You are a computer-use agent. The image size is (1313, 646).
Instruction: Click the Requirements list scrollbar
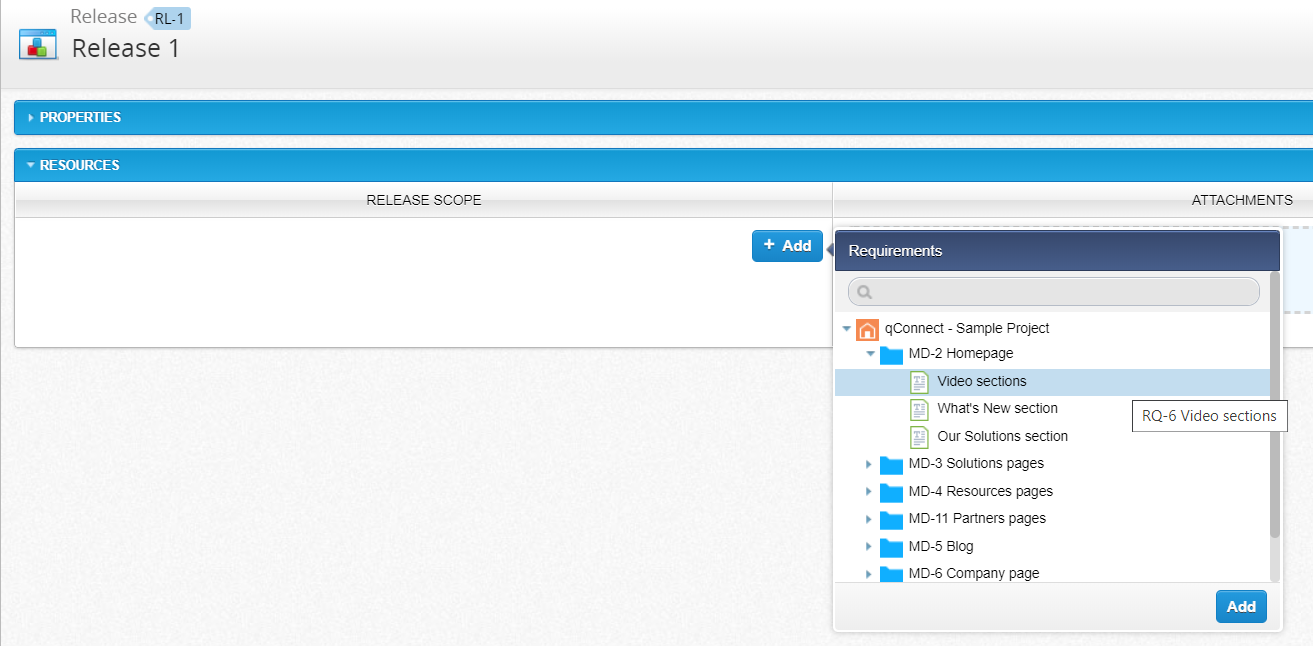coord(1274,405)
